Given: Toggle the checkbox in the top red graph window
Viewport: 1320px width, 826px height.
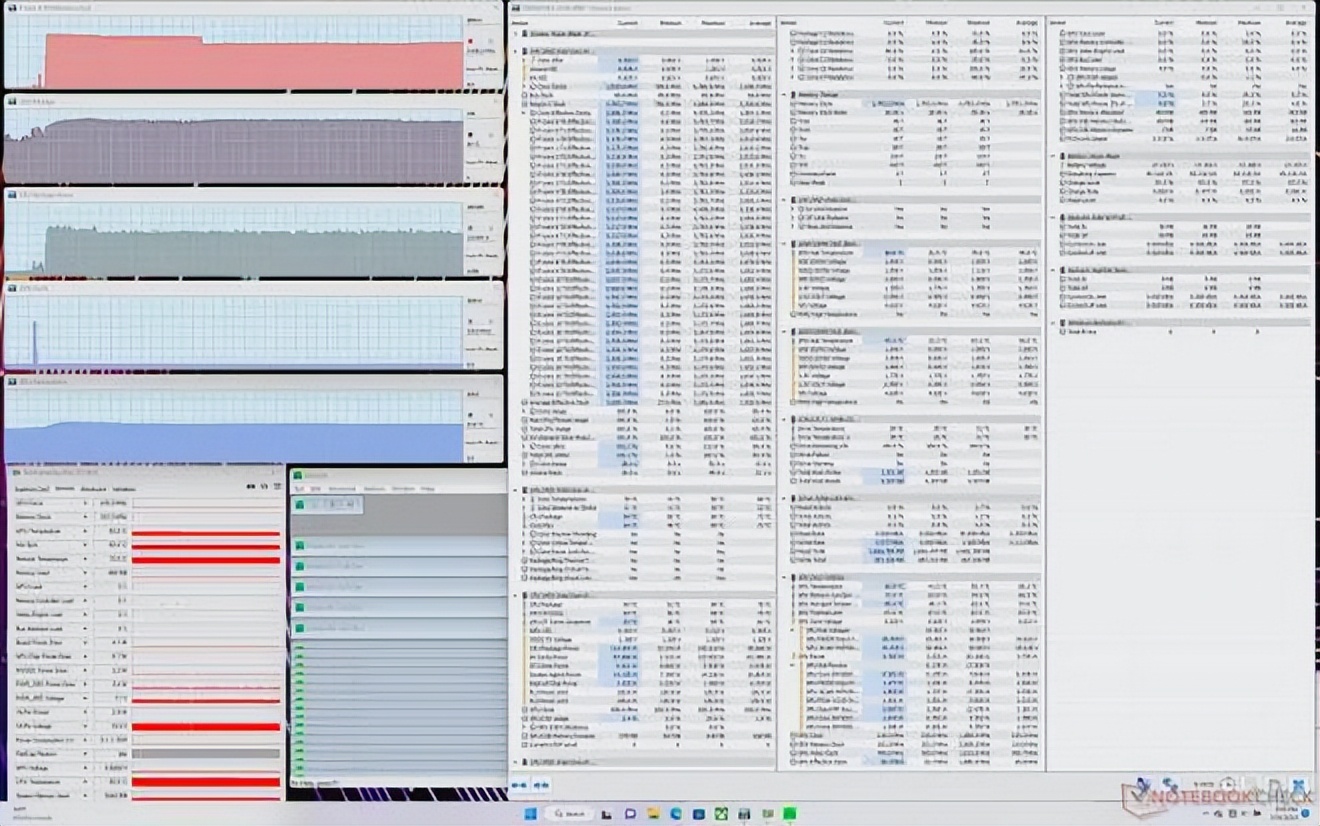Looking at the screenshot, I should pos(491,41).
